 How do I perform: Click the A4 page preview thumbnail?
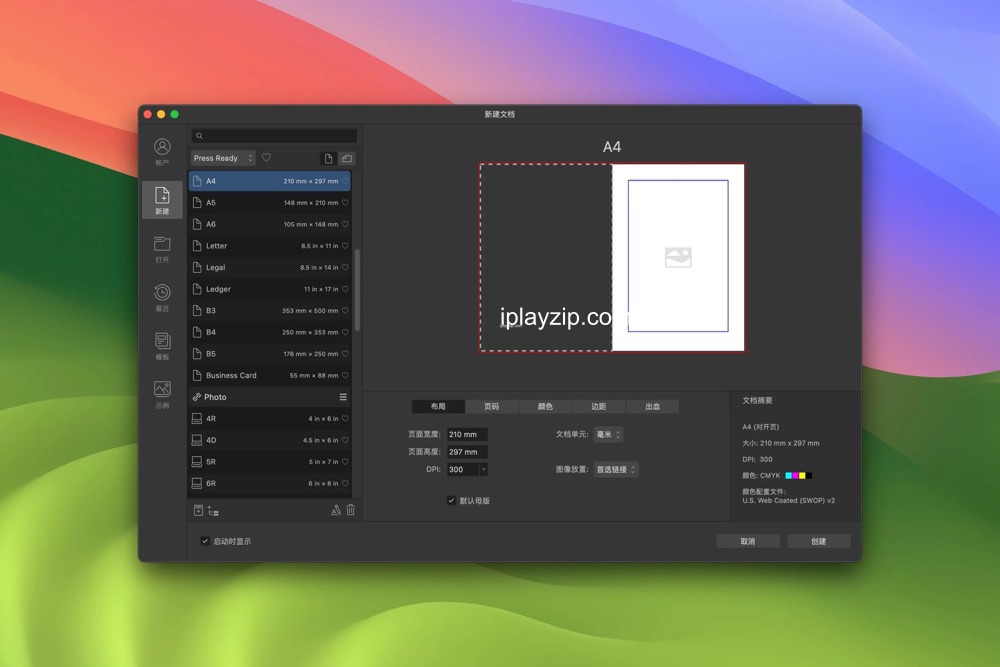(x=612, y=258)
